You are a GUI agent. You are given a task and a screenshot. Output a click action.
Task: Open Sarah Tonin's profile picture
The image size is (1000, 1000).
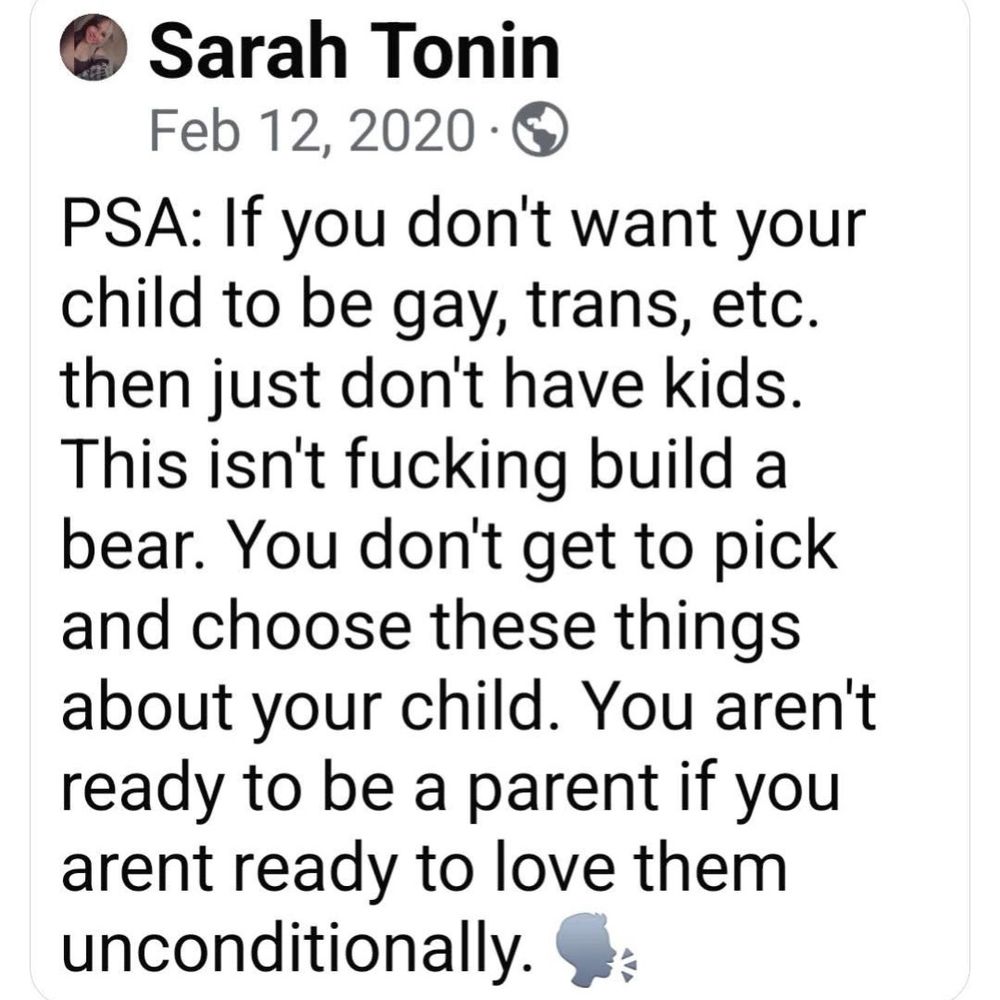pos(93,47)
